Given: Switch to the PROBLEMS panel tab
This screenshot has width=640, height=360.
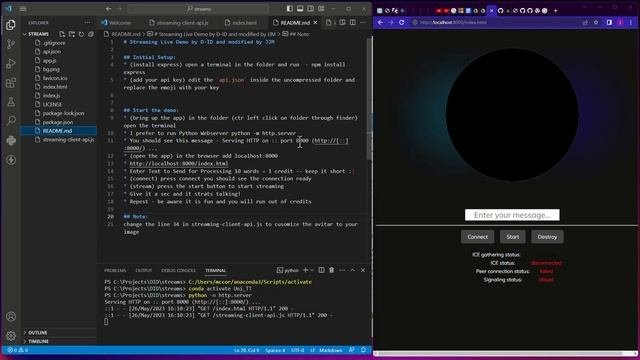Looking at the screenshot, I should 115,270.
